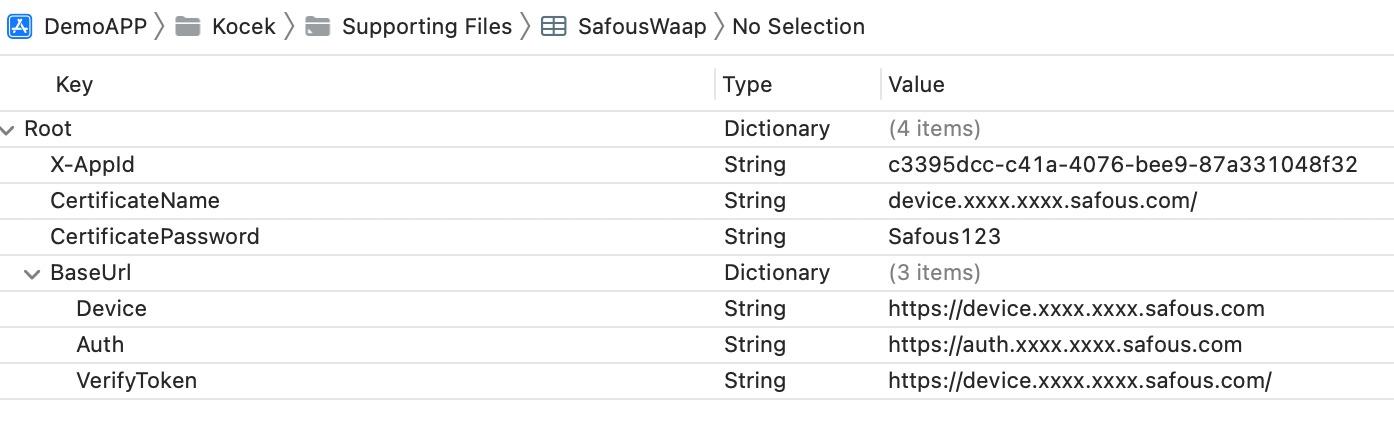Open the String type of Auth row

point(755,345)
